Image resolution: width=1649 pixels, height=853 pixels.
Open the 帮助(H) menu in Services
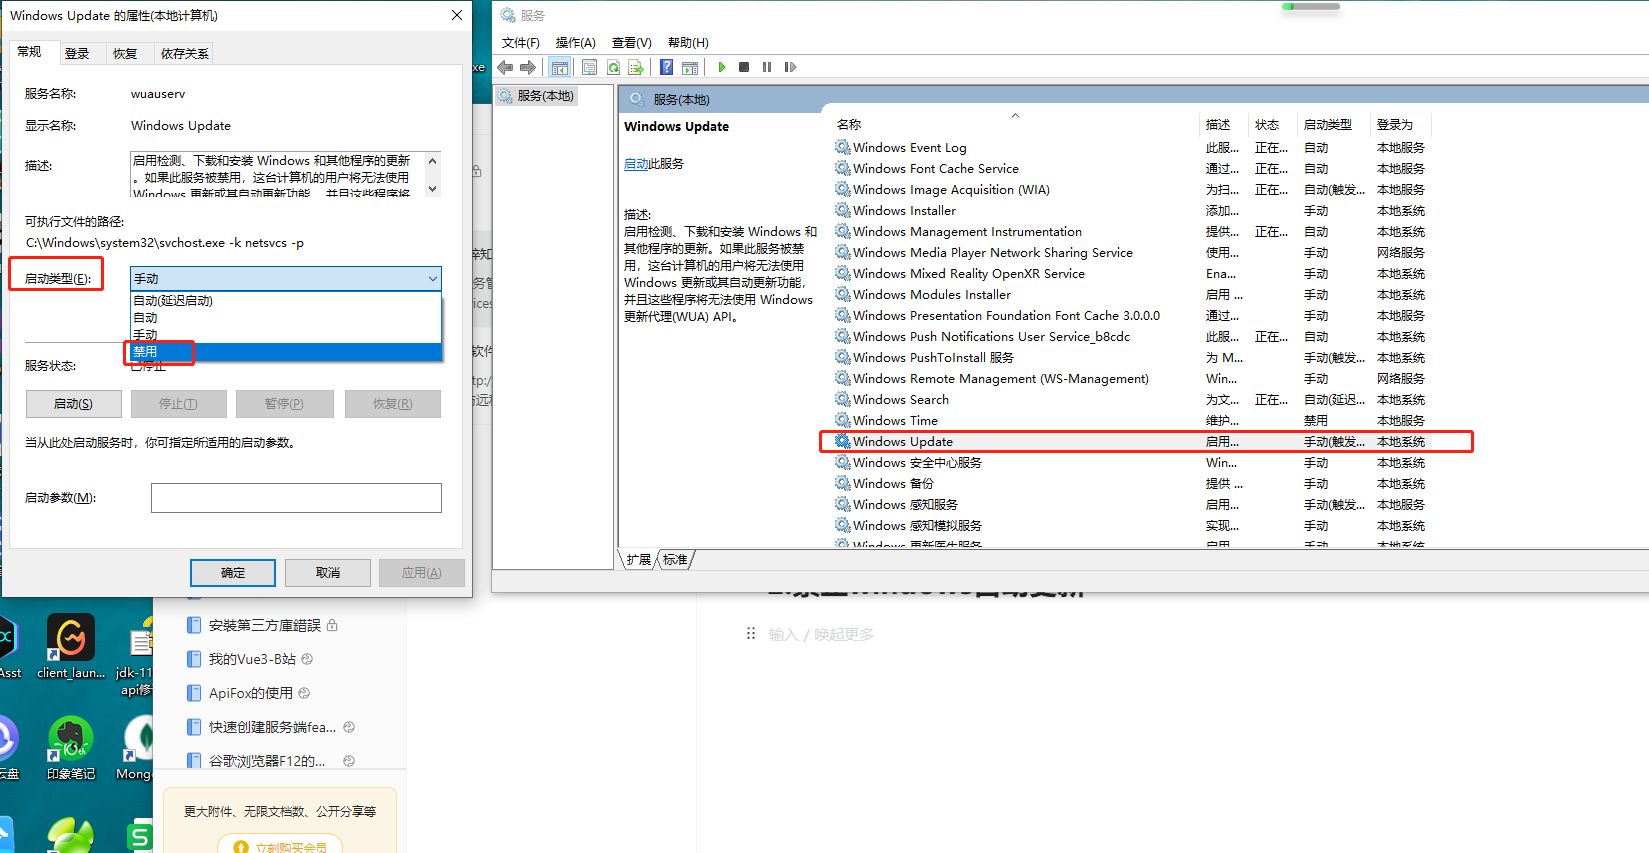tap(688, 42)
